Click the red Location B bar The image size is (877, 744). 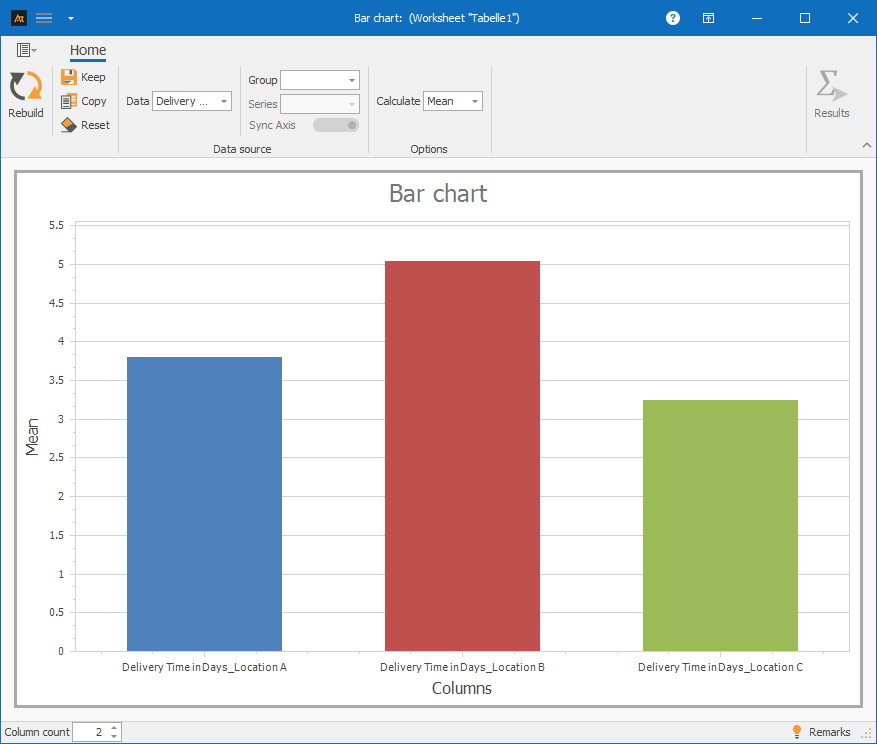[x=462, y=455]
